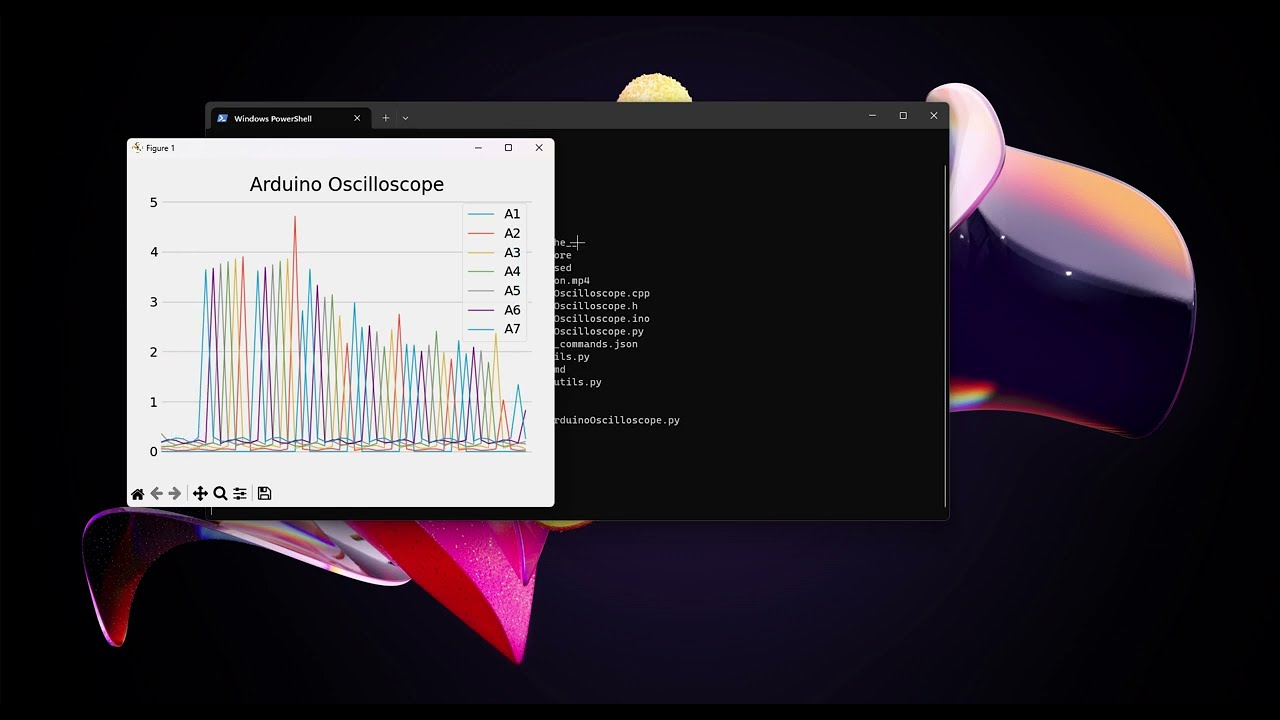Click the A4 legend entry
The height and width of the screenshot is (720, 1280).
point(494,272)
